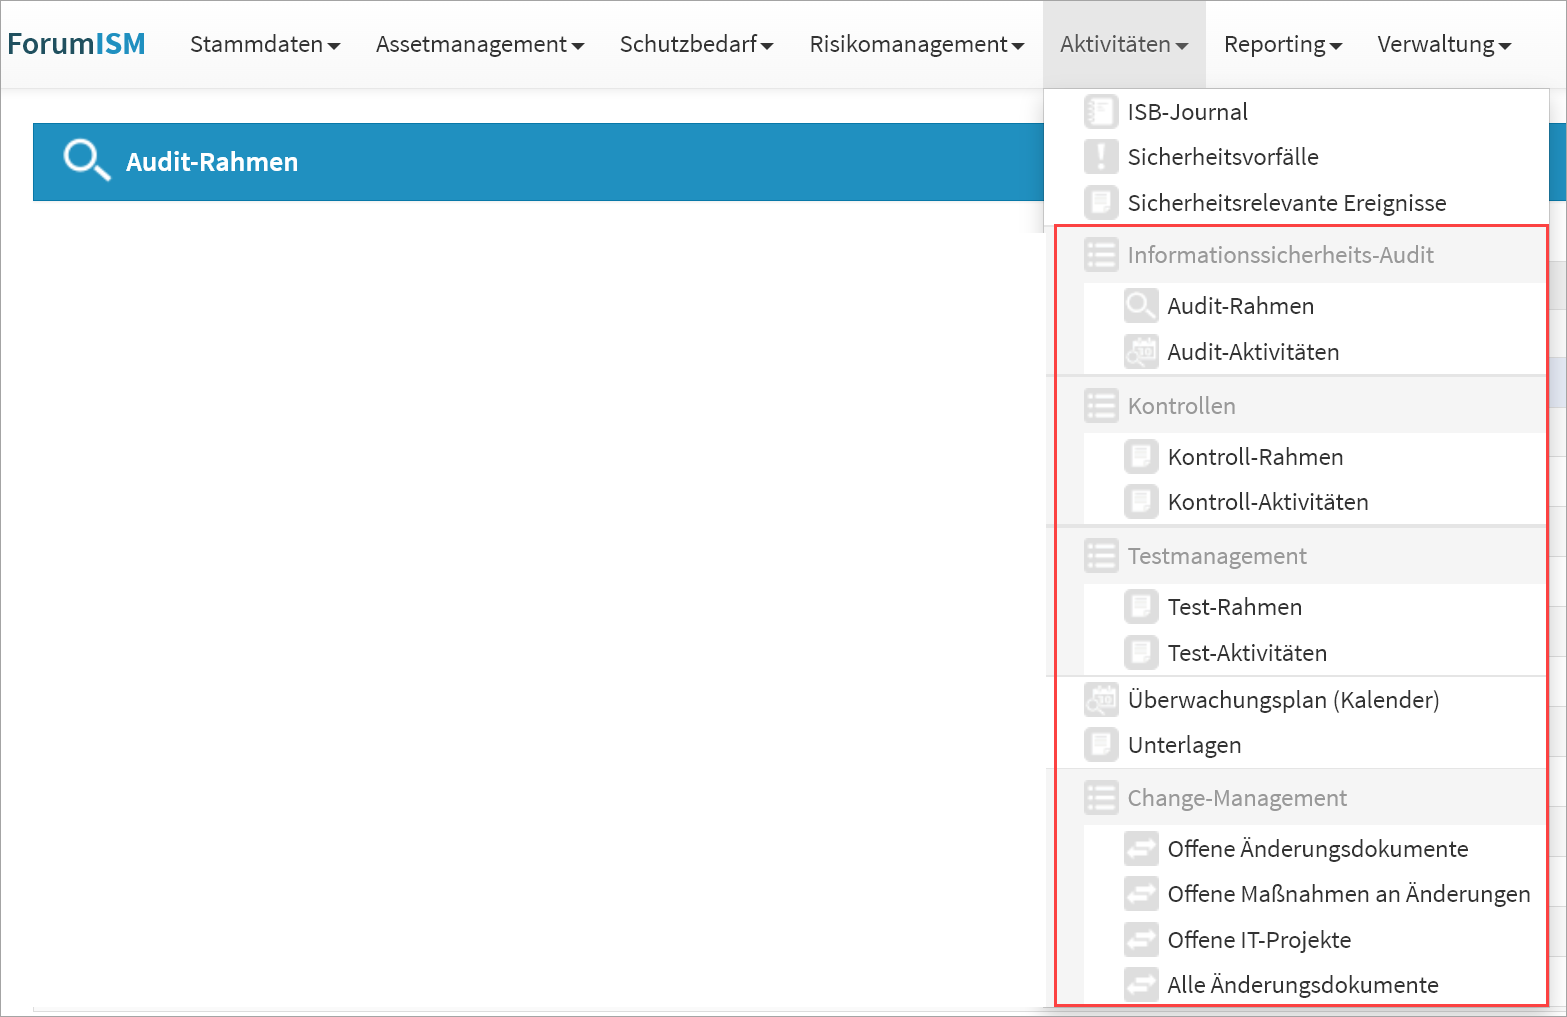Open Offene Maßnahmen an Änderungen
Viewport: 1567px width, 1017px height.
point(1348,894)
